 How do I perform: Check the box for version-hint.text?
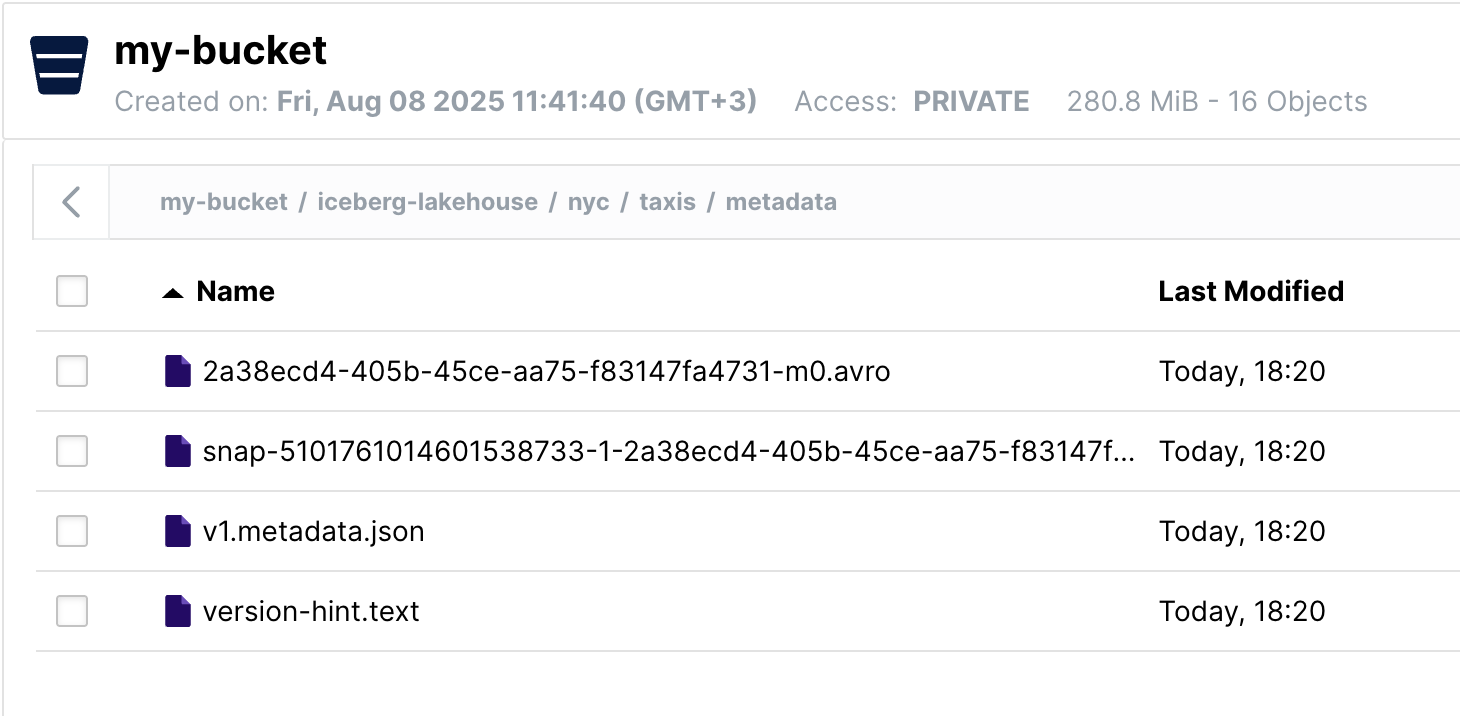[72, 611]
